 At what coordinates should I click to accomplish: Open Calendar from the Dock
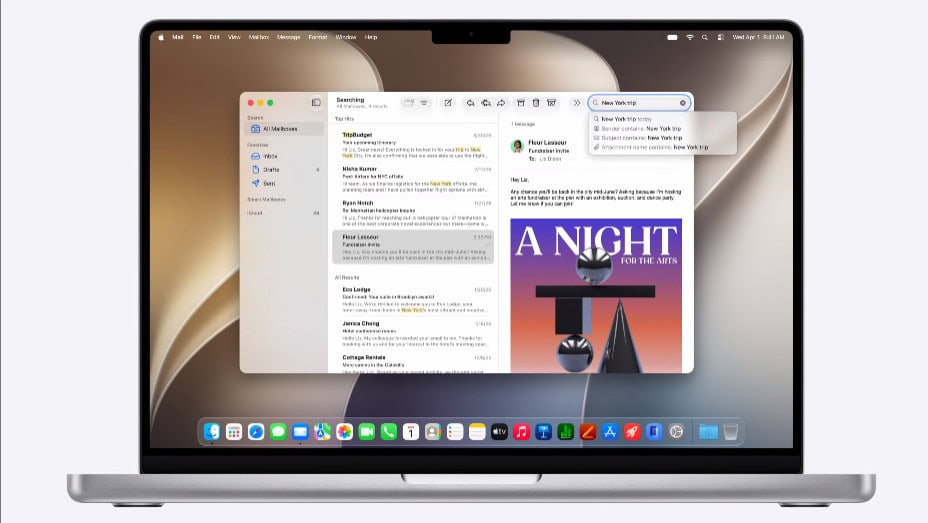[411, 432]
